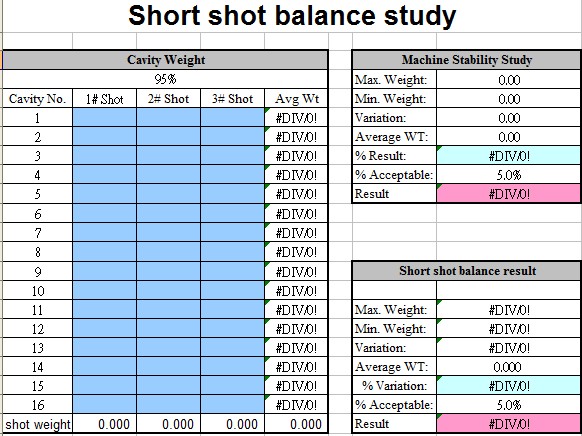The image size is (582, 436).
Task: Select the 1# Shot cell for cavity 1
Action: pyautogui.click(x=105, y=118)
